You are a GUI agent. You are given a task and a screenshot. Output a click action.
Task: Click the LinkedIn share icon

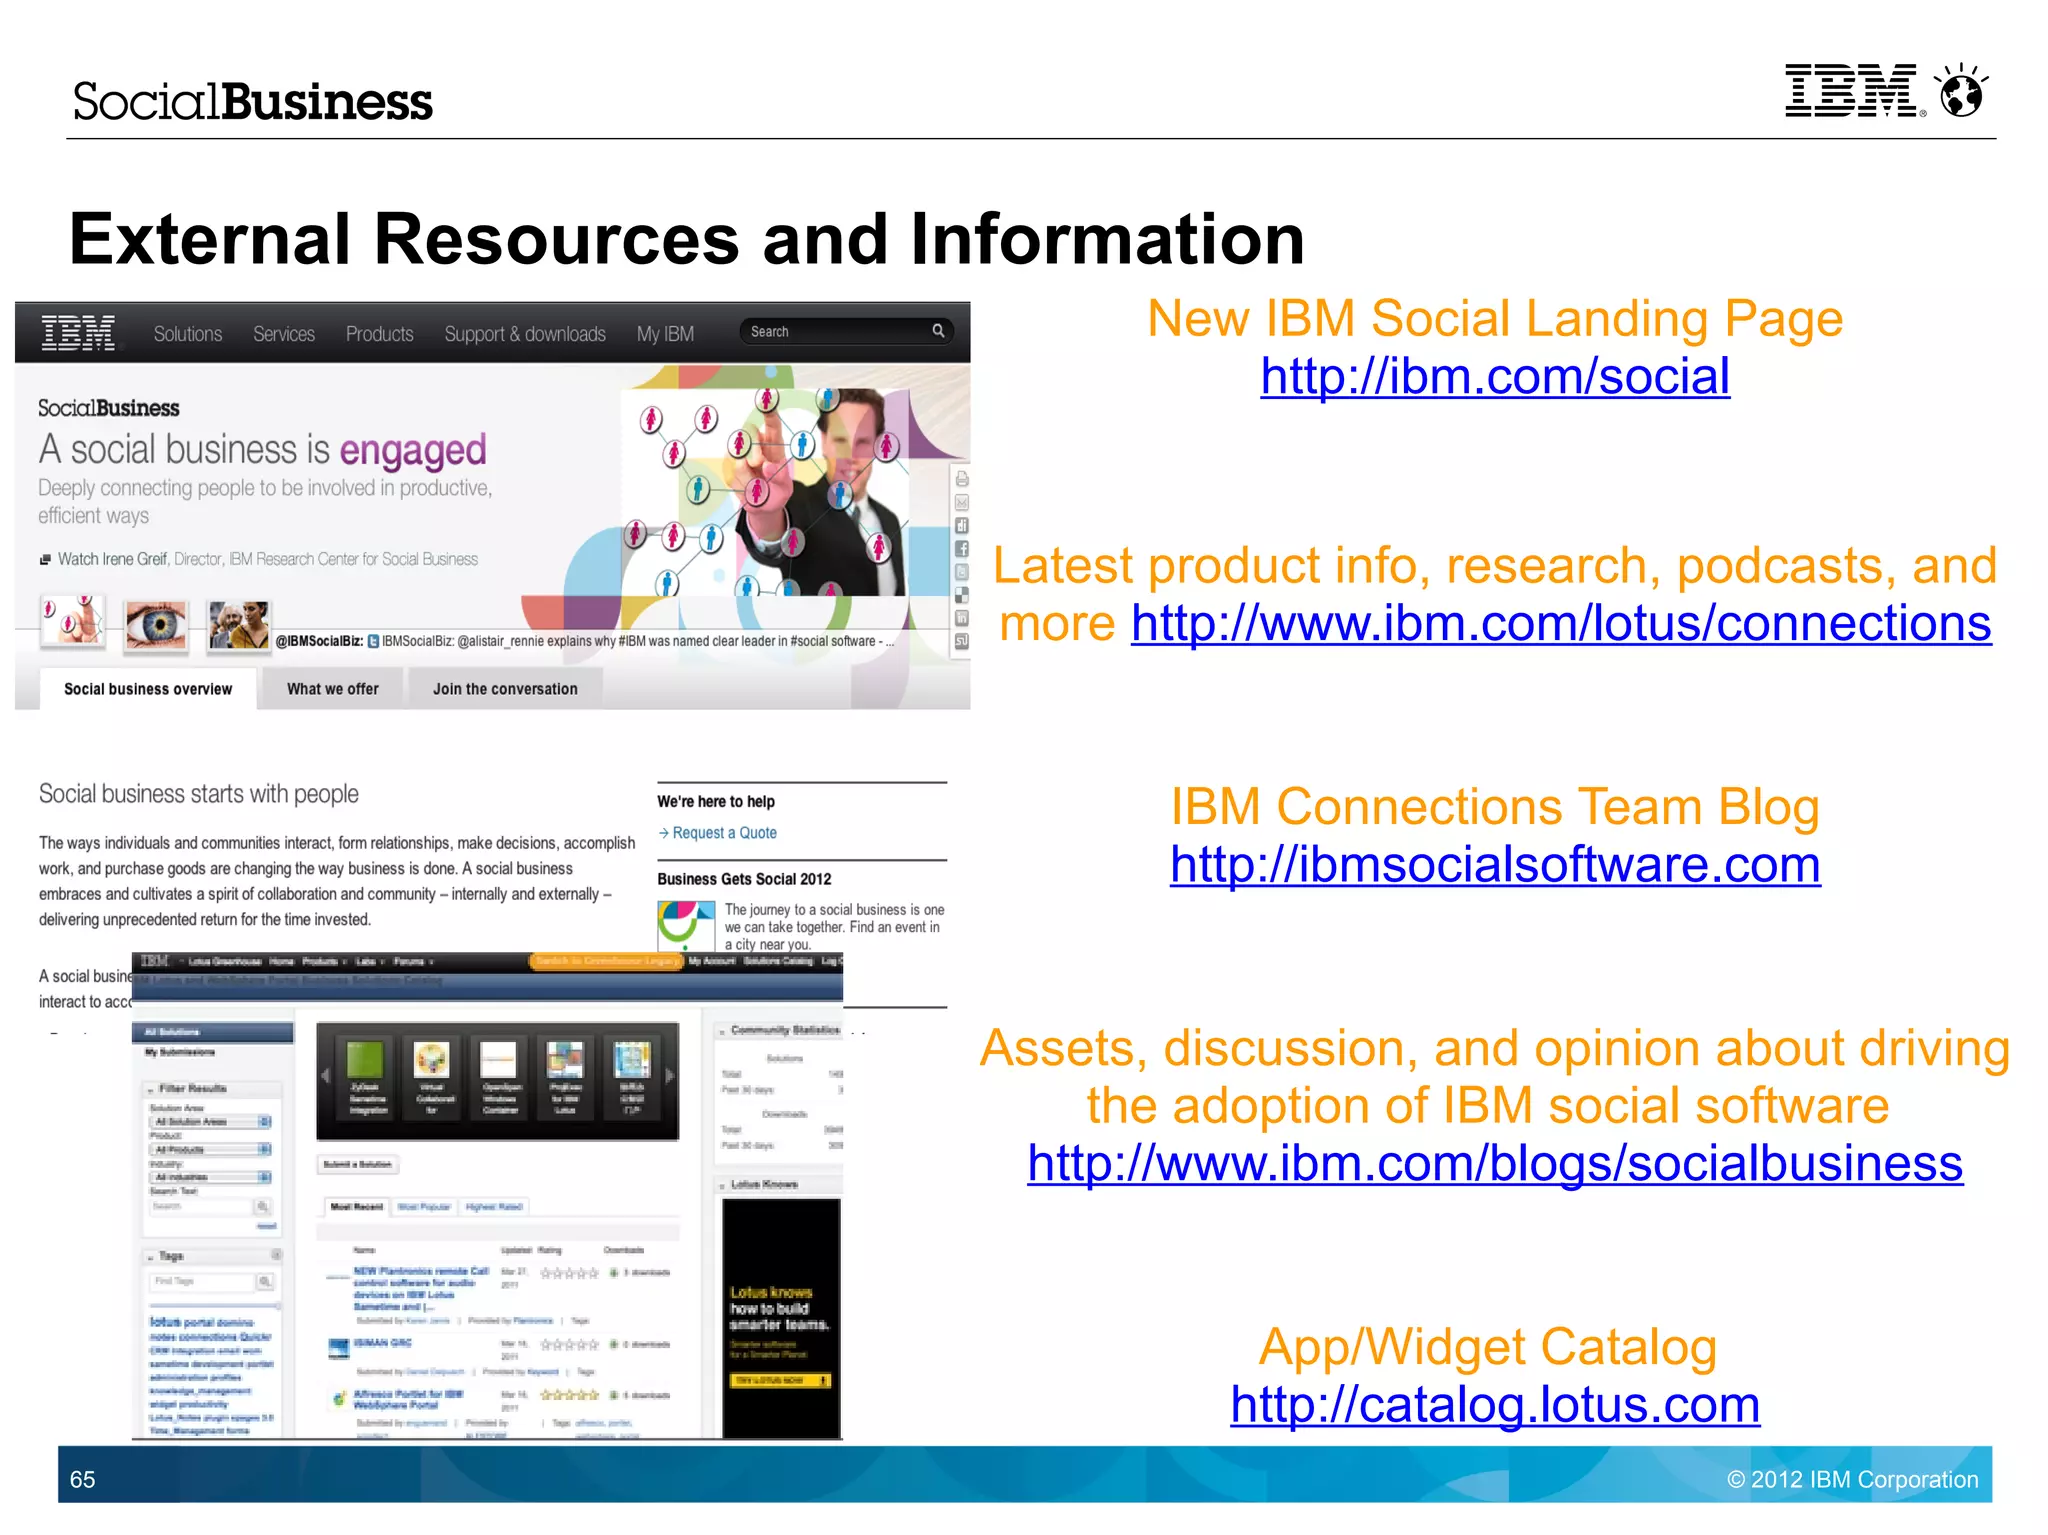click(x=961, y=618)
